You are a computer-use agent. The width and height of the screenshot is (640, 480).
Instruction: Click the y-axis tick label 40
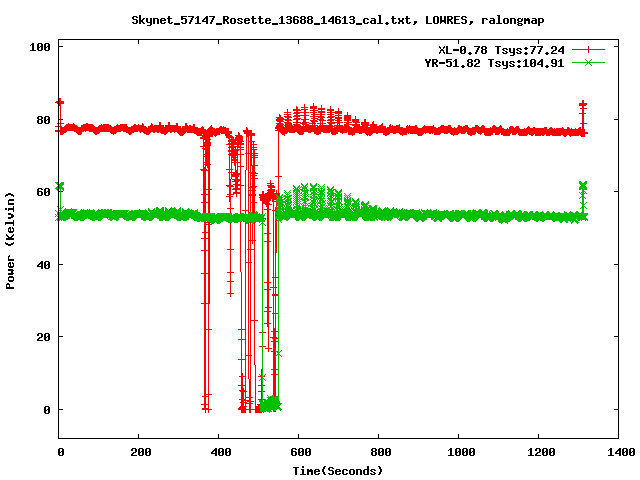click(43, 265)
